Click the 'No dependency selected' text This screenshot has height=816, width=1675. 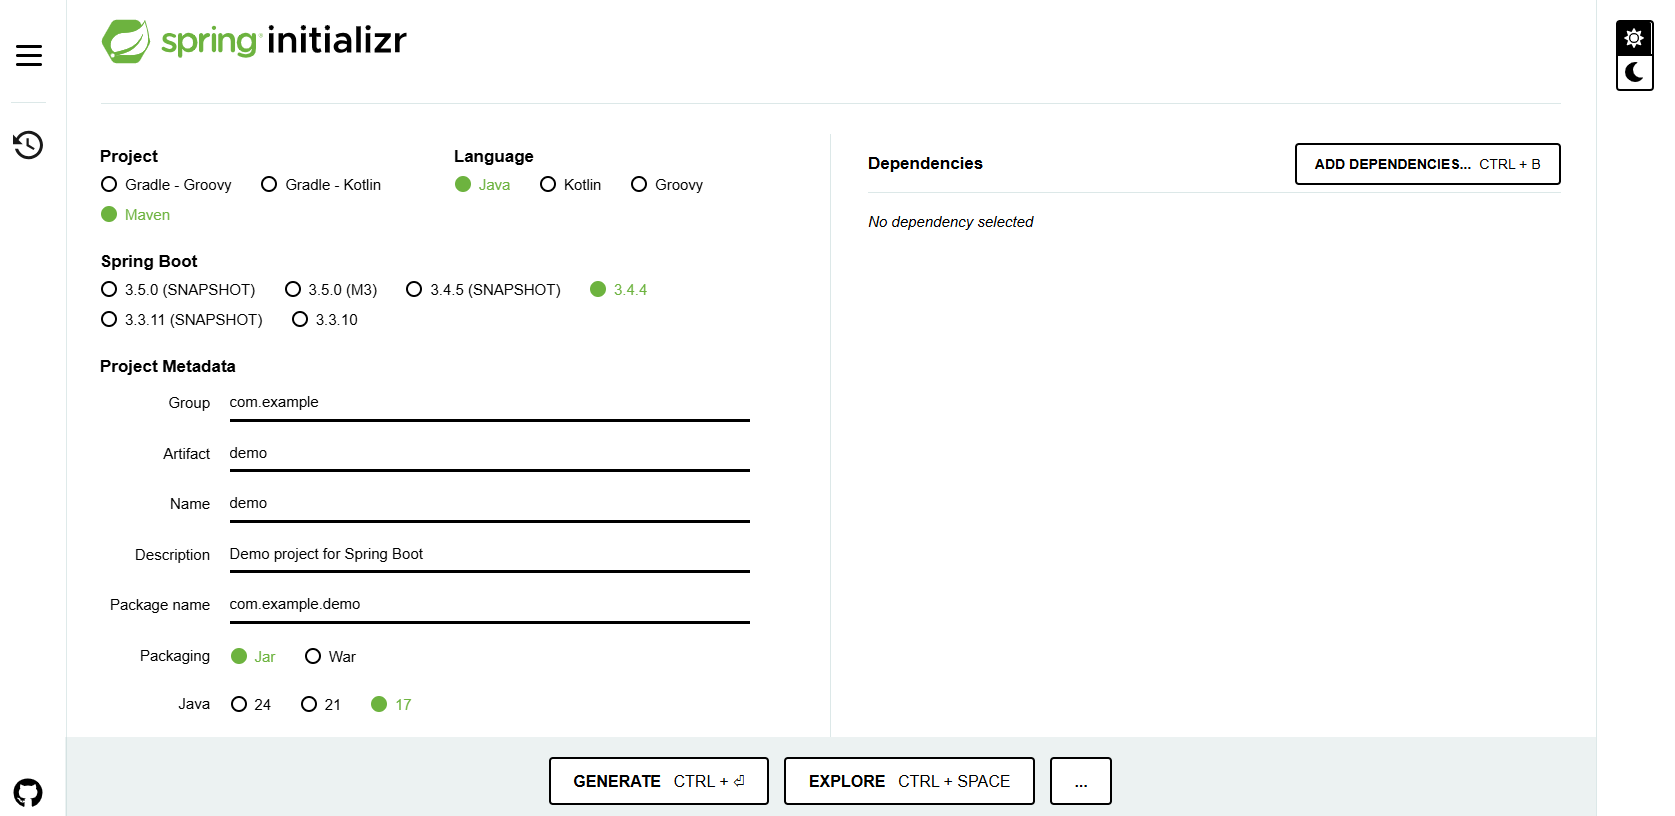tap(951, 222)
